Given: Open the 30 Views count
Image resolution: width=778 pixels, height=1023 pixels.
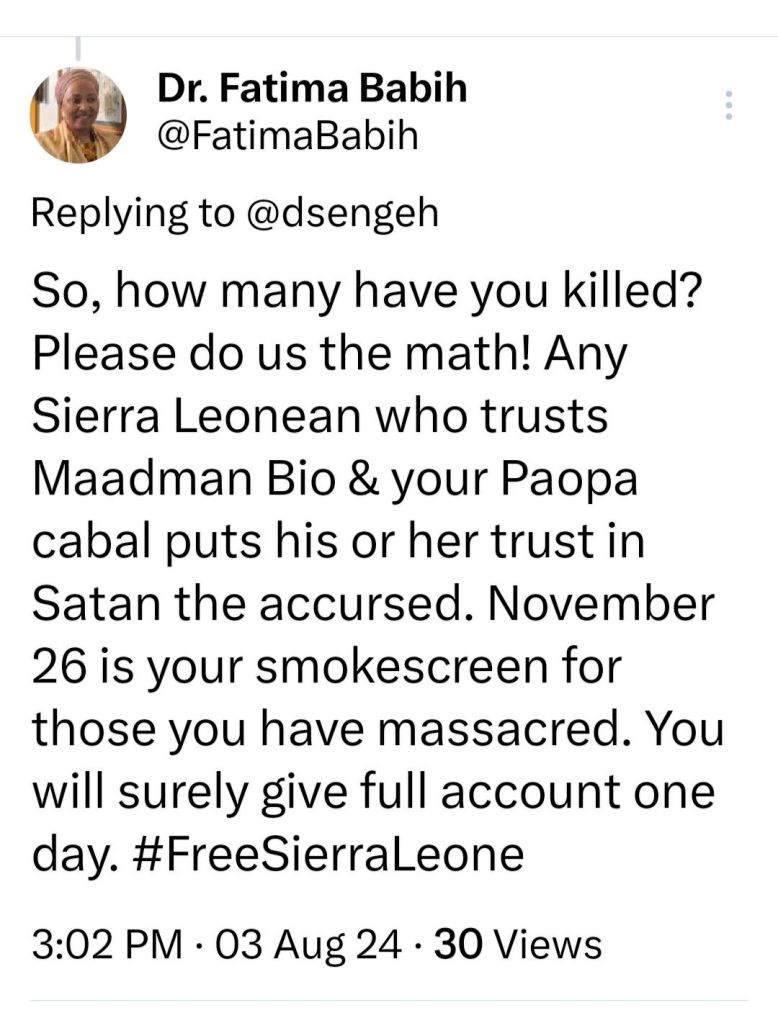Looking at the screenshot, I should (516, 943).
